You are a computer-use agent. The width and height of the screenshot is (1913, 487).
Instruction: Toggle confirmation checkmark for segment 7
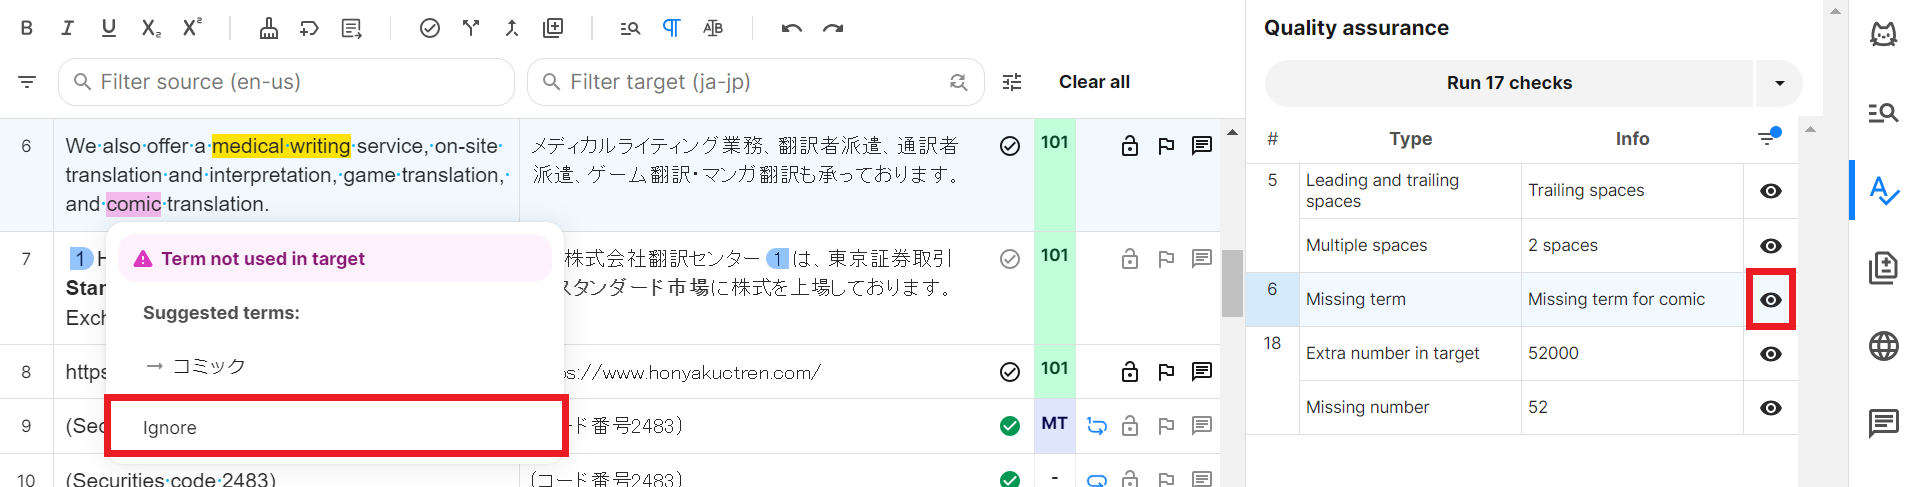click(x=1009, y=259)
